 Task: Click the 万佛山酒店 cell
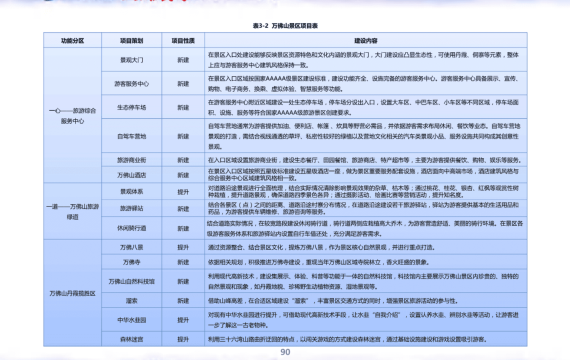[x=132, y=175]
